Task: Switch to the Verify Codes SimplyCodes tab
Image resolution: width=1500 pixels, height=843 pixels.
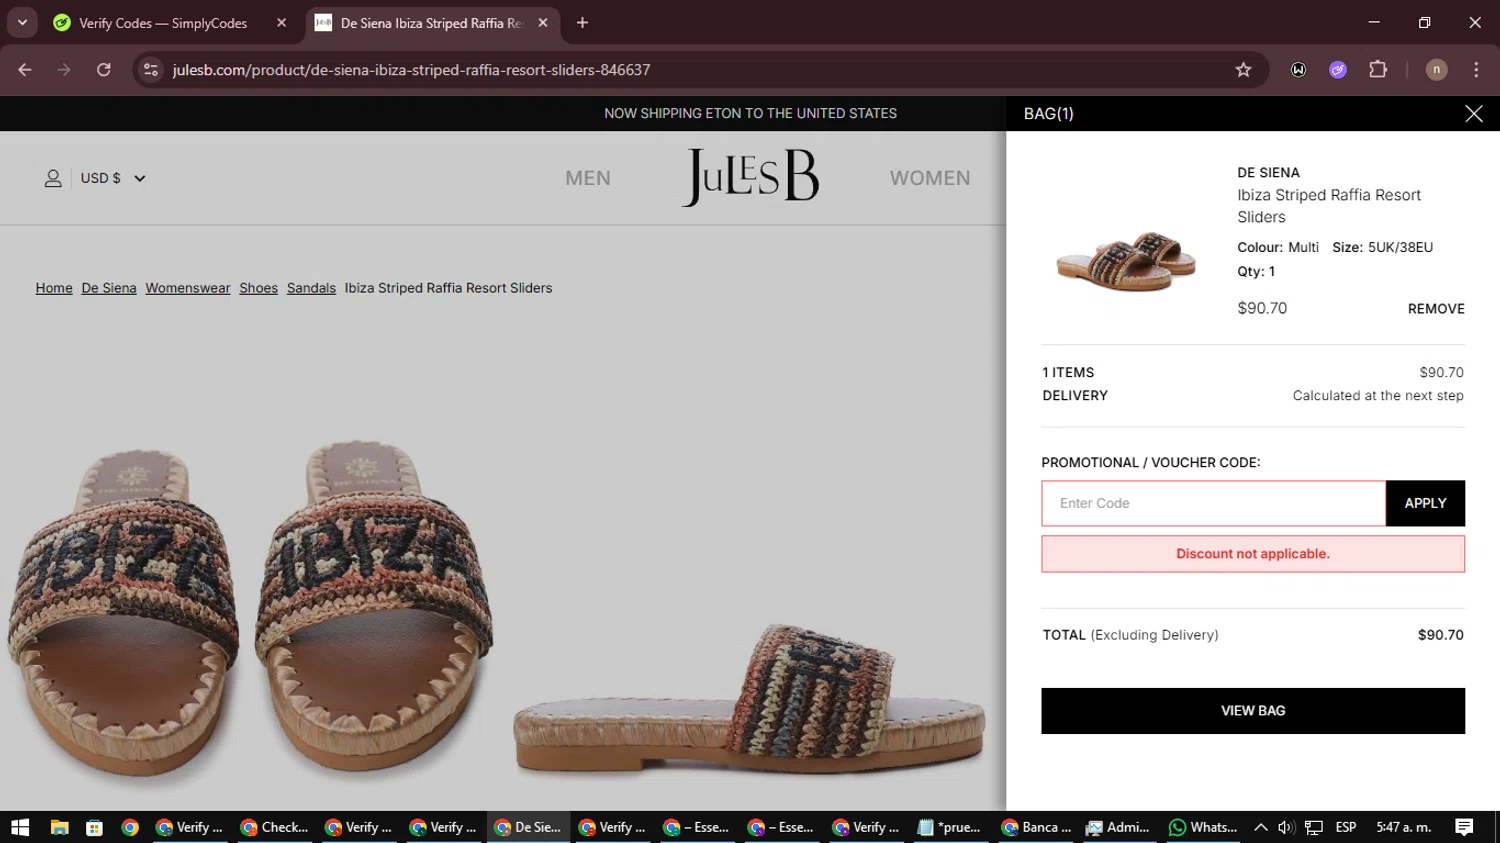Action: [x=163, y=23]
